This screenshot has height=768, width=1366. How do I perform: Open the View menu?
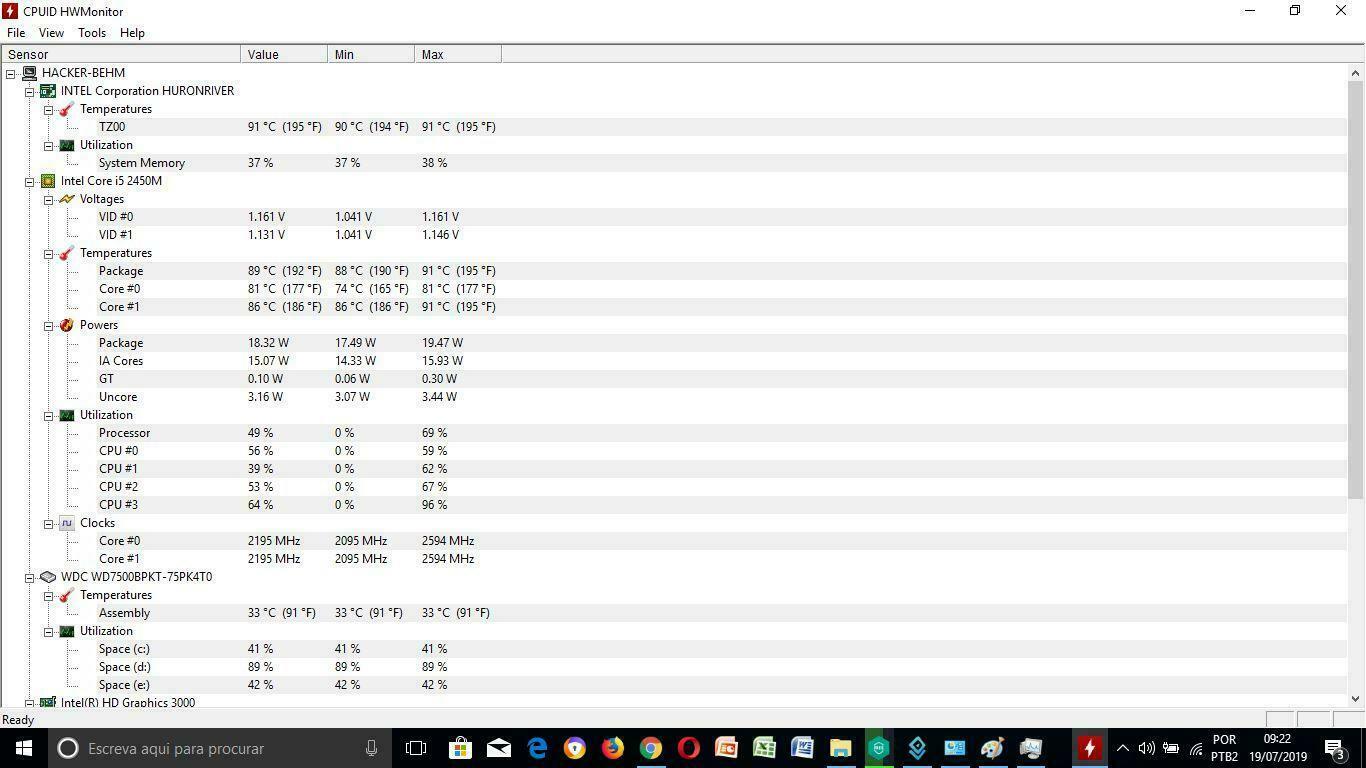coord(51,33)
